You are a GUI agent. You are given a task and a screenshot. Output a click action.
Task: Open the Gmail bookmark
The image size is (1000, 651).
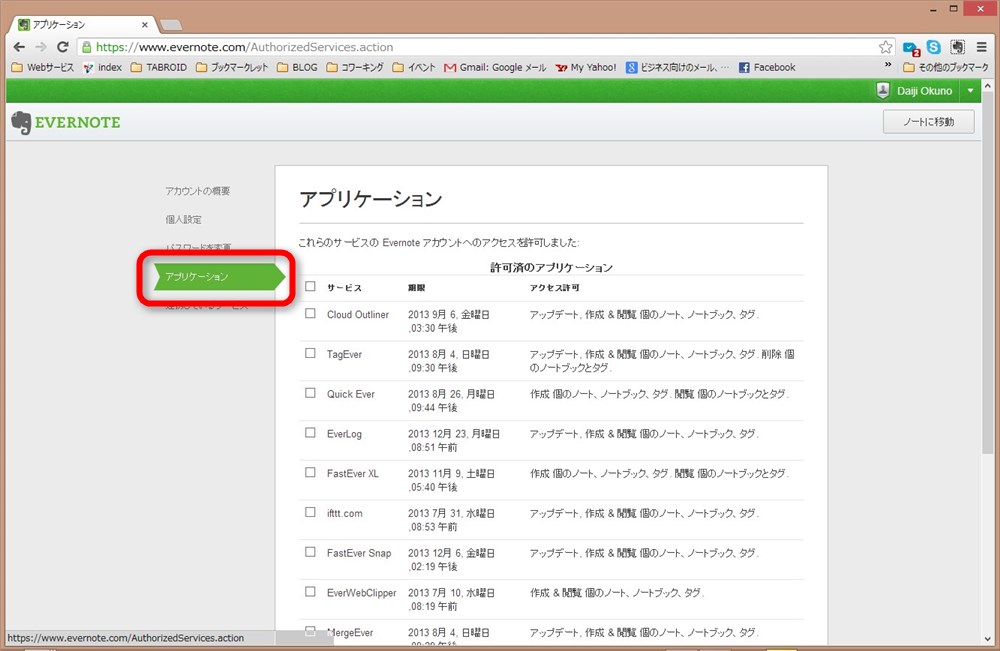pyautogui.click(x=496, y=68)
